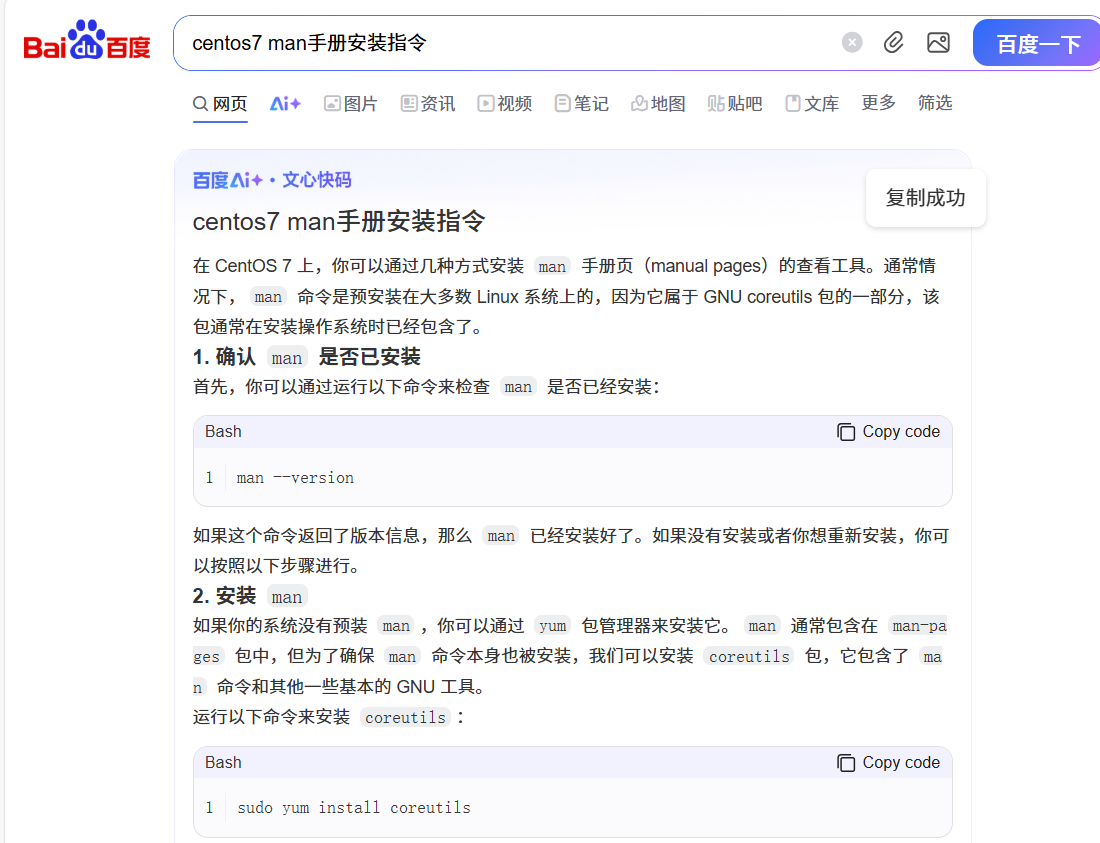
Task: Select the 网页 tab
Action: tap(220, 104)
